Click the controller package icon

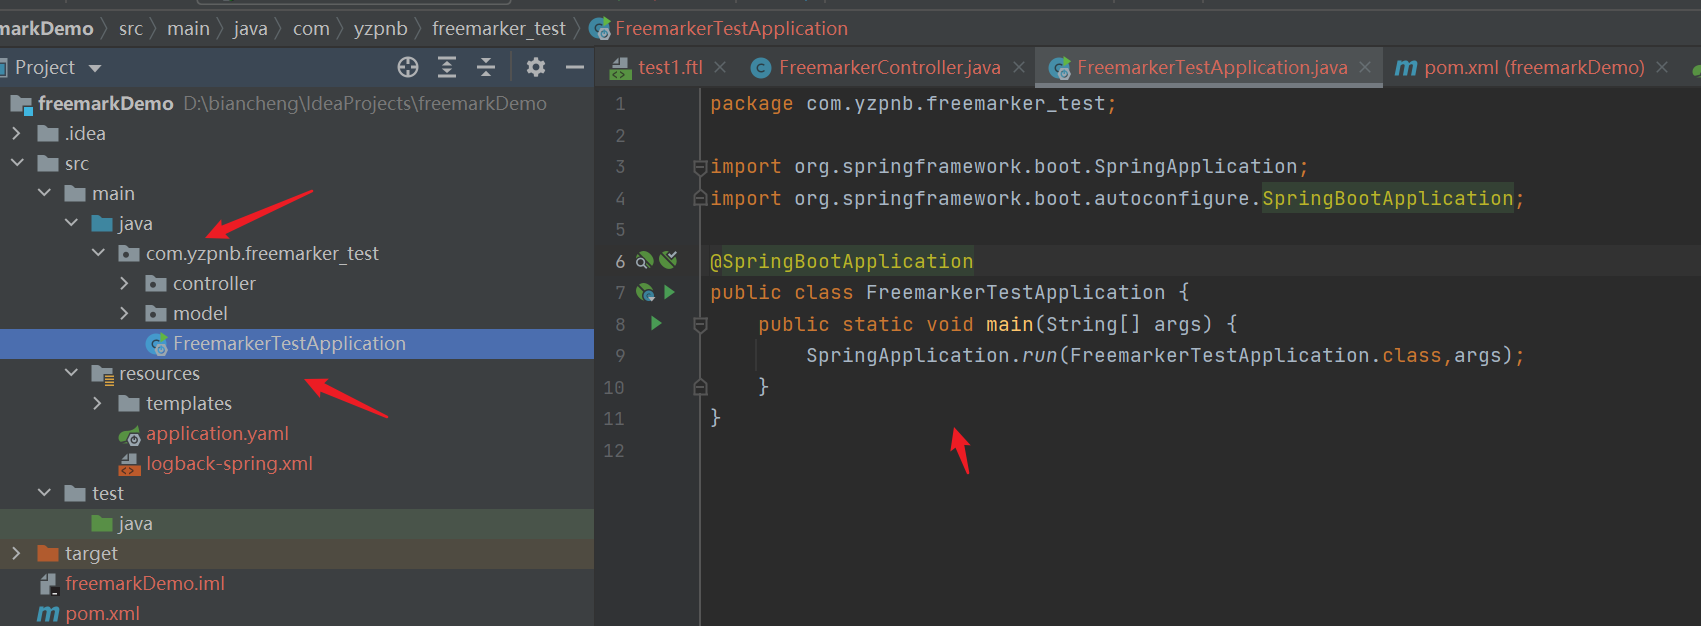[x=156, y=283]
